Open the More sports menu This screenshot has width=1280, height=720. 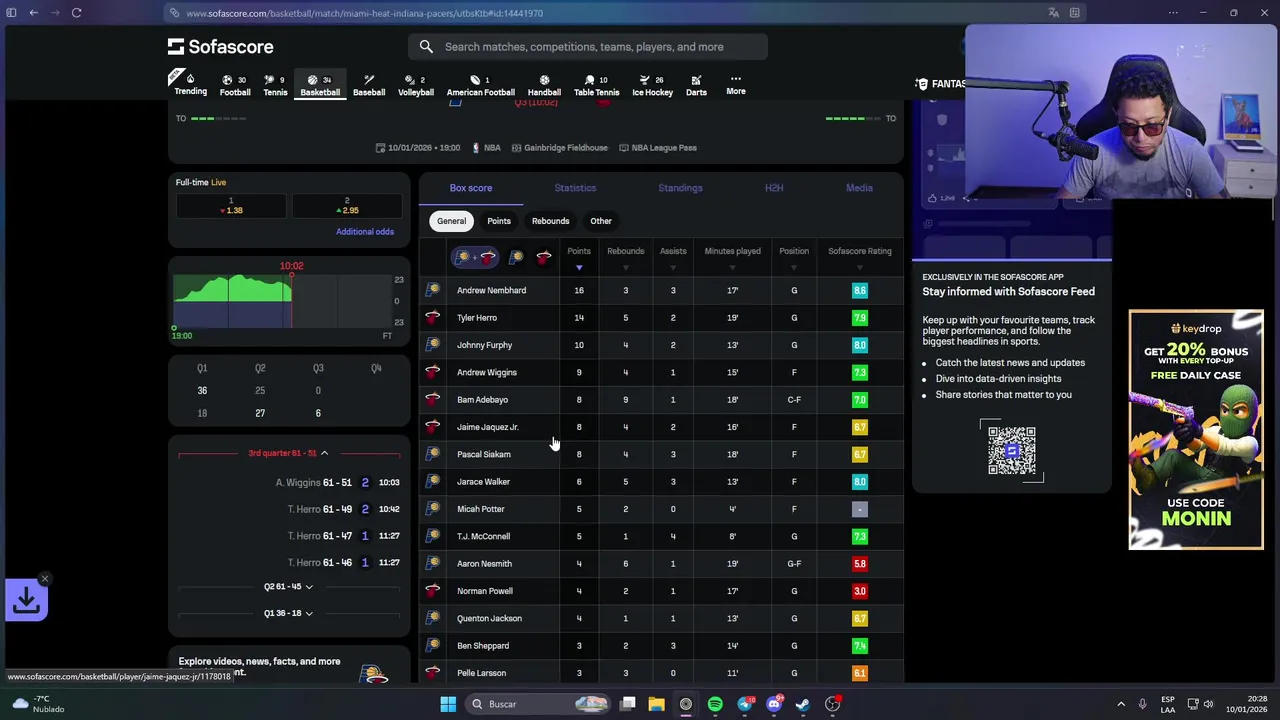coord(736,84)
